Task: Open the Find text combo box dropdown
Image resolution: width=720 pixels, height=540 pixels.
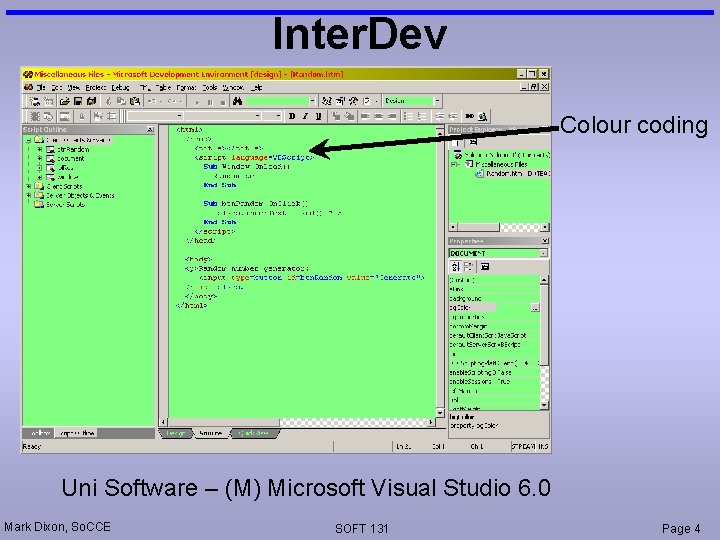Action: (312, 101)
